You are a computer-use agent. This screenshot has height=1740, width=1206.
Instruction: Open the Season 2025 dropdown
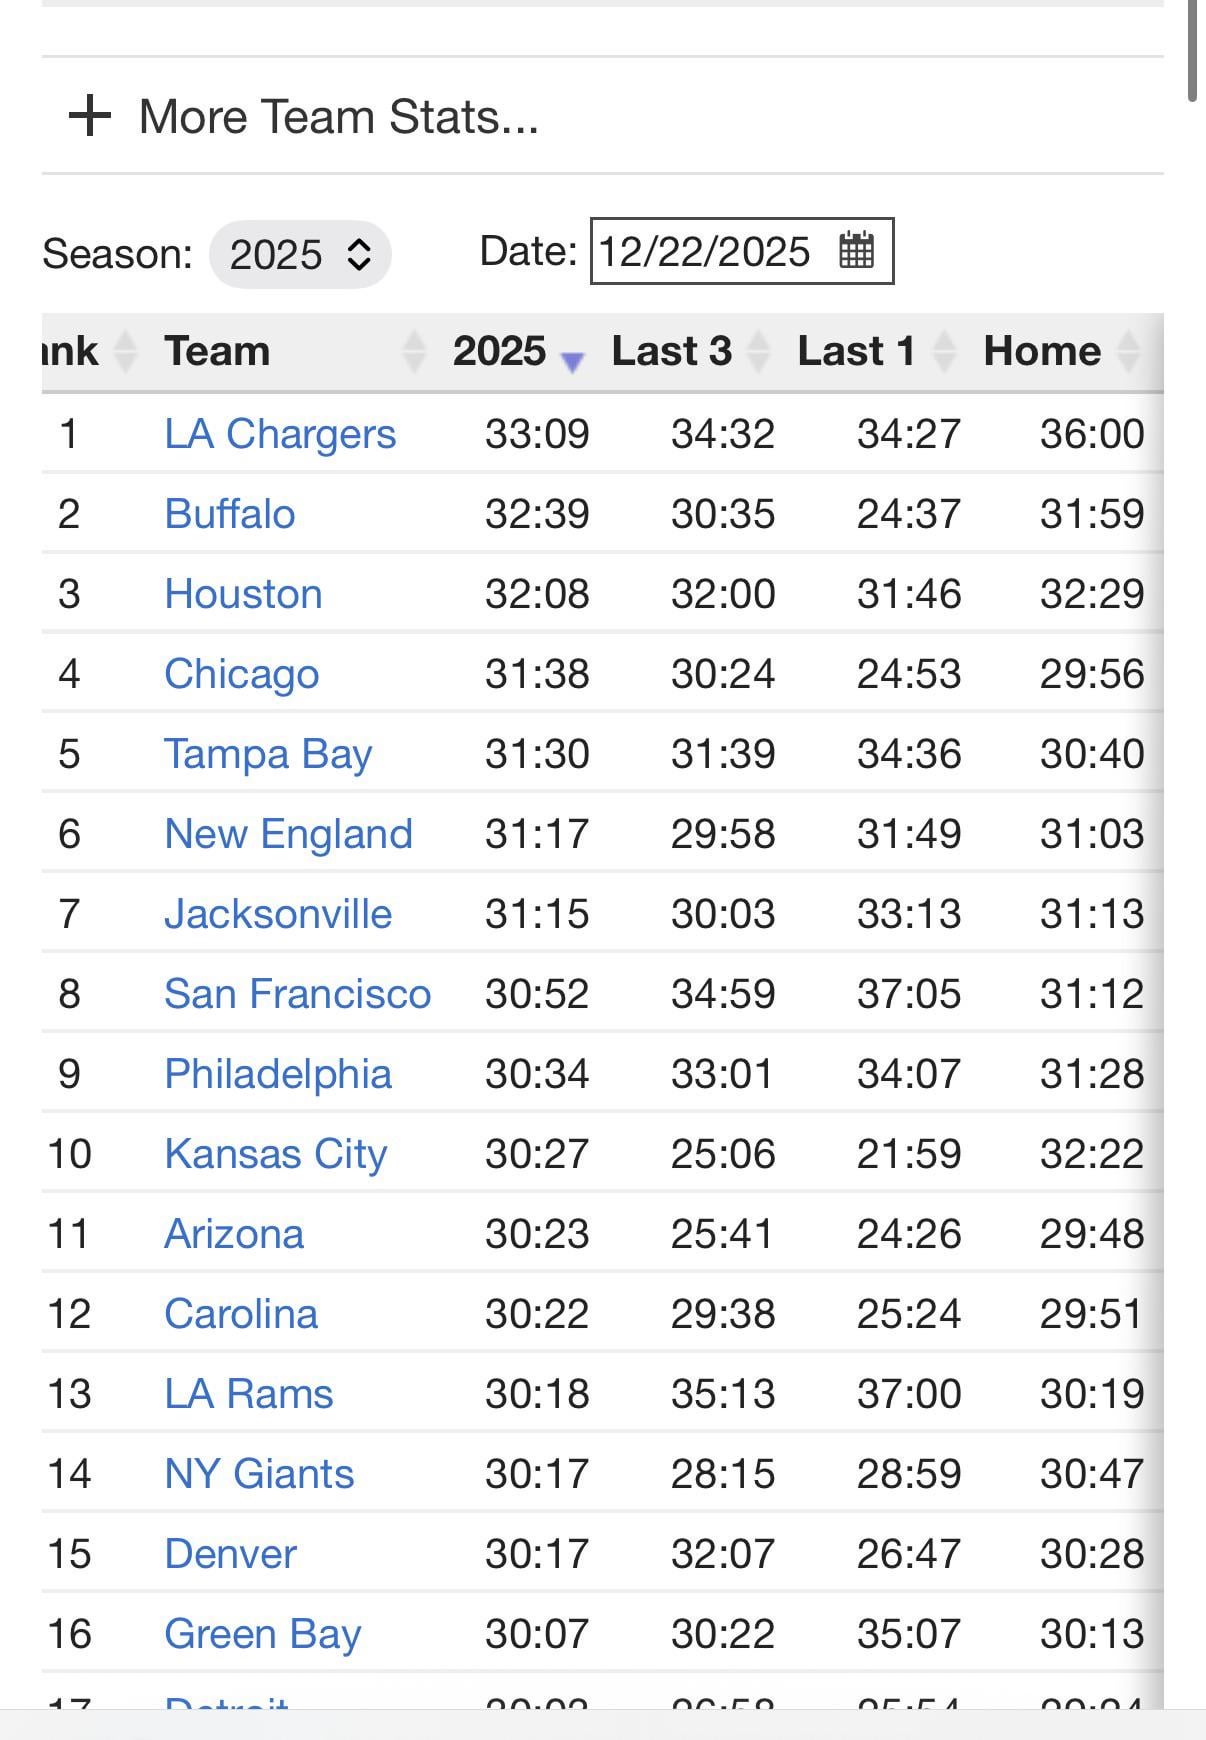tap(300, 254)
